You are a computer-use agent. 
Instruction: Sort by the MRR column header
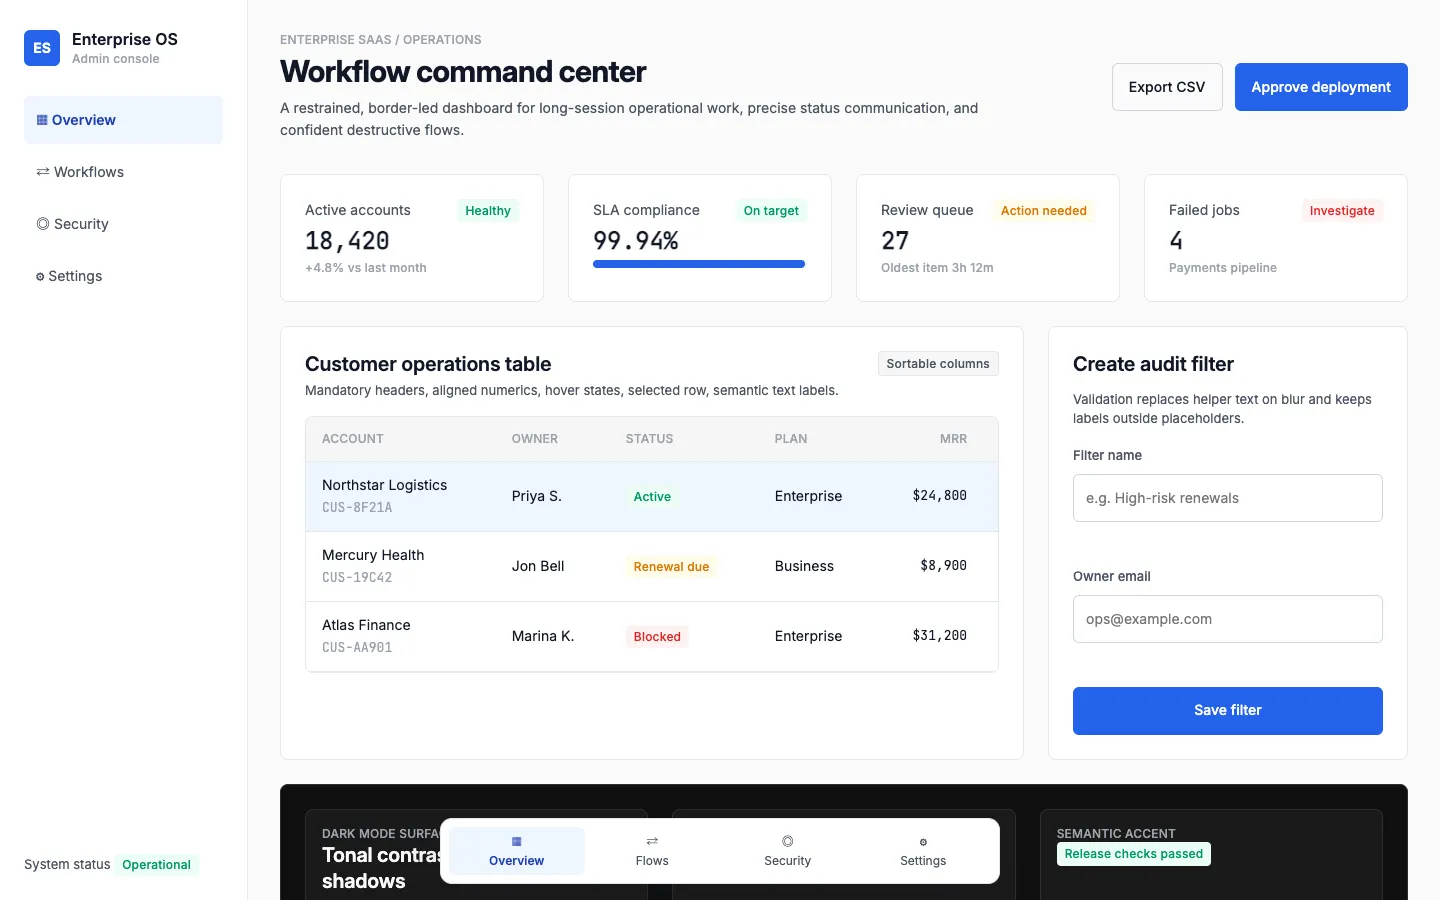coord(953,439)
